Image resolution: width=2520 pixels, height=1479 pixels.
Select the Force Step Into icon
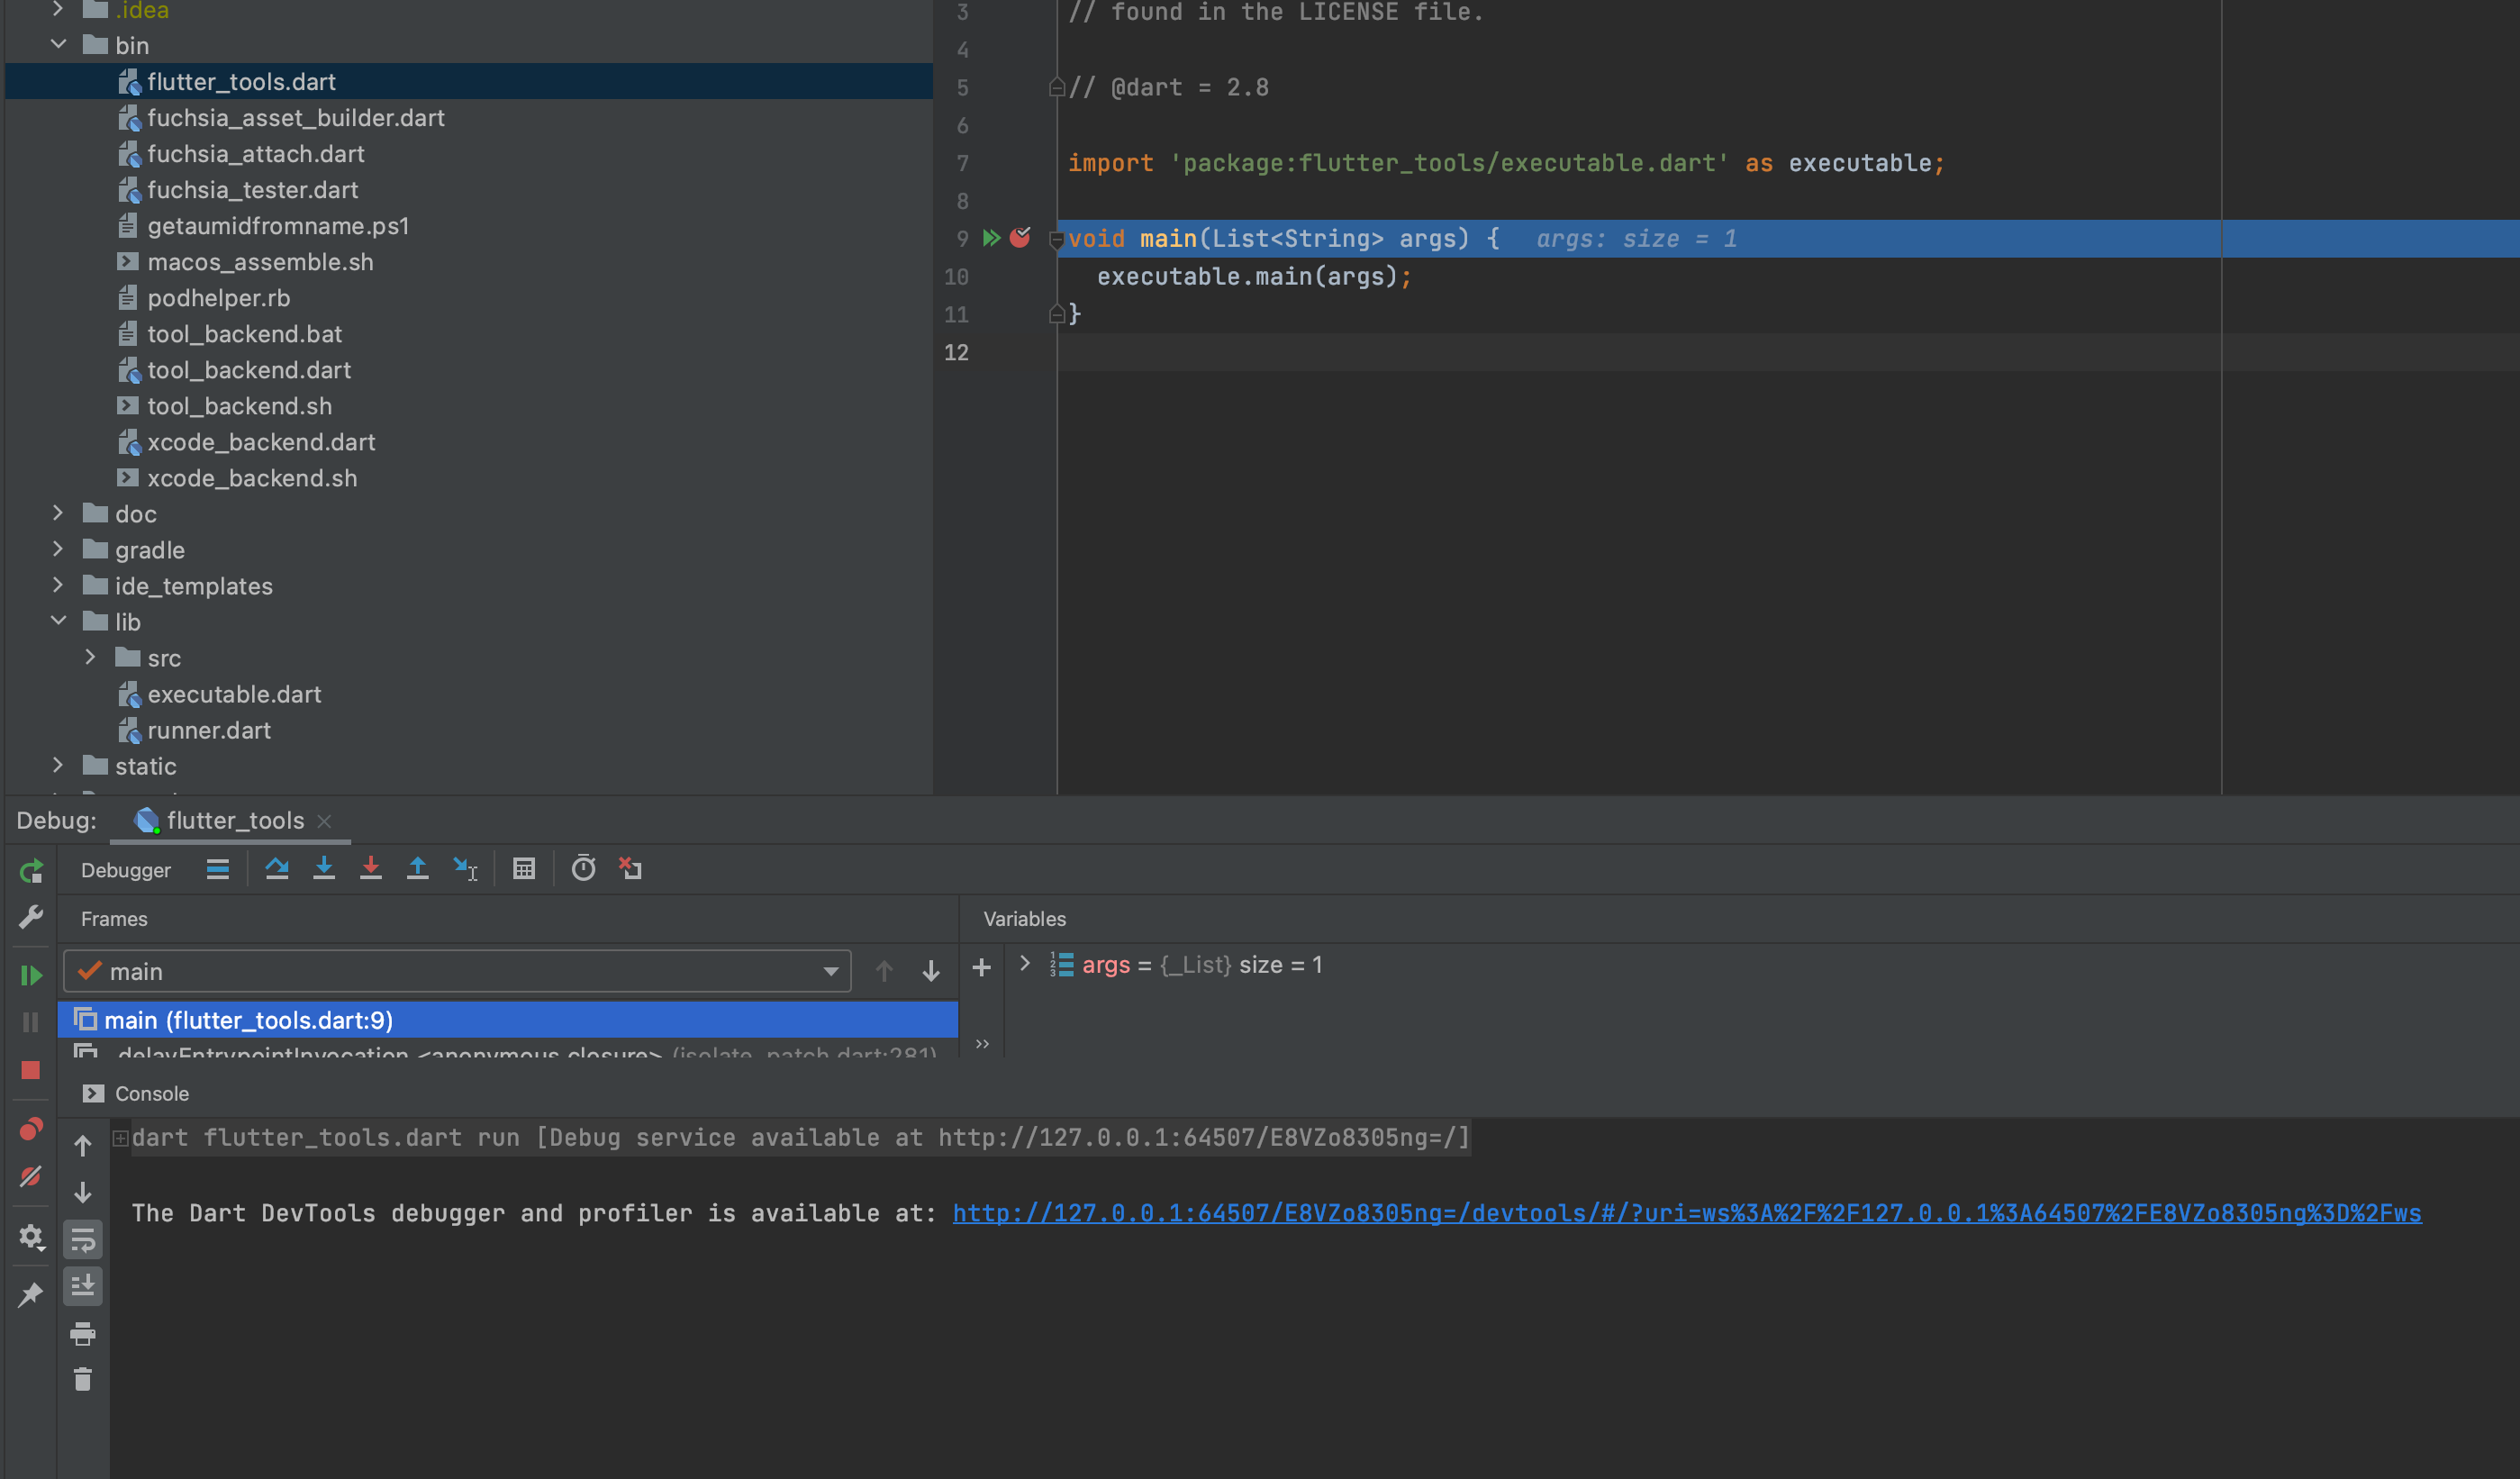(x=371, y=869)
